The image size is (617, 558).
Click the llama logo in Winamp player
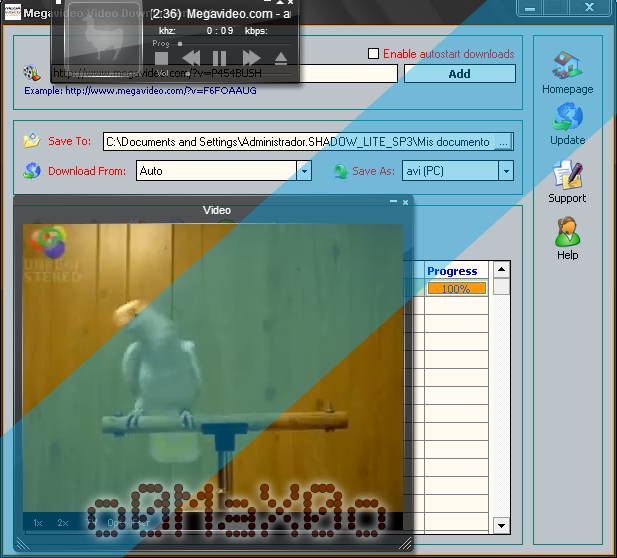coord(103,39)
